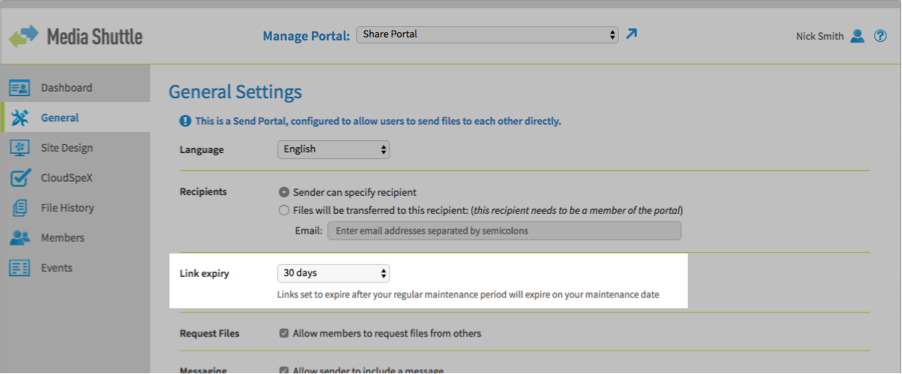This screenshot has height=374, width=902.
Task: Open CloudSpeX section
Action: point(67,178)
